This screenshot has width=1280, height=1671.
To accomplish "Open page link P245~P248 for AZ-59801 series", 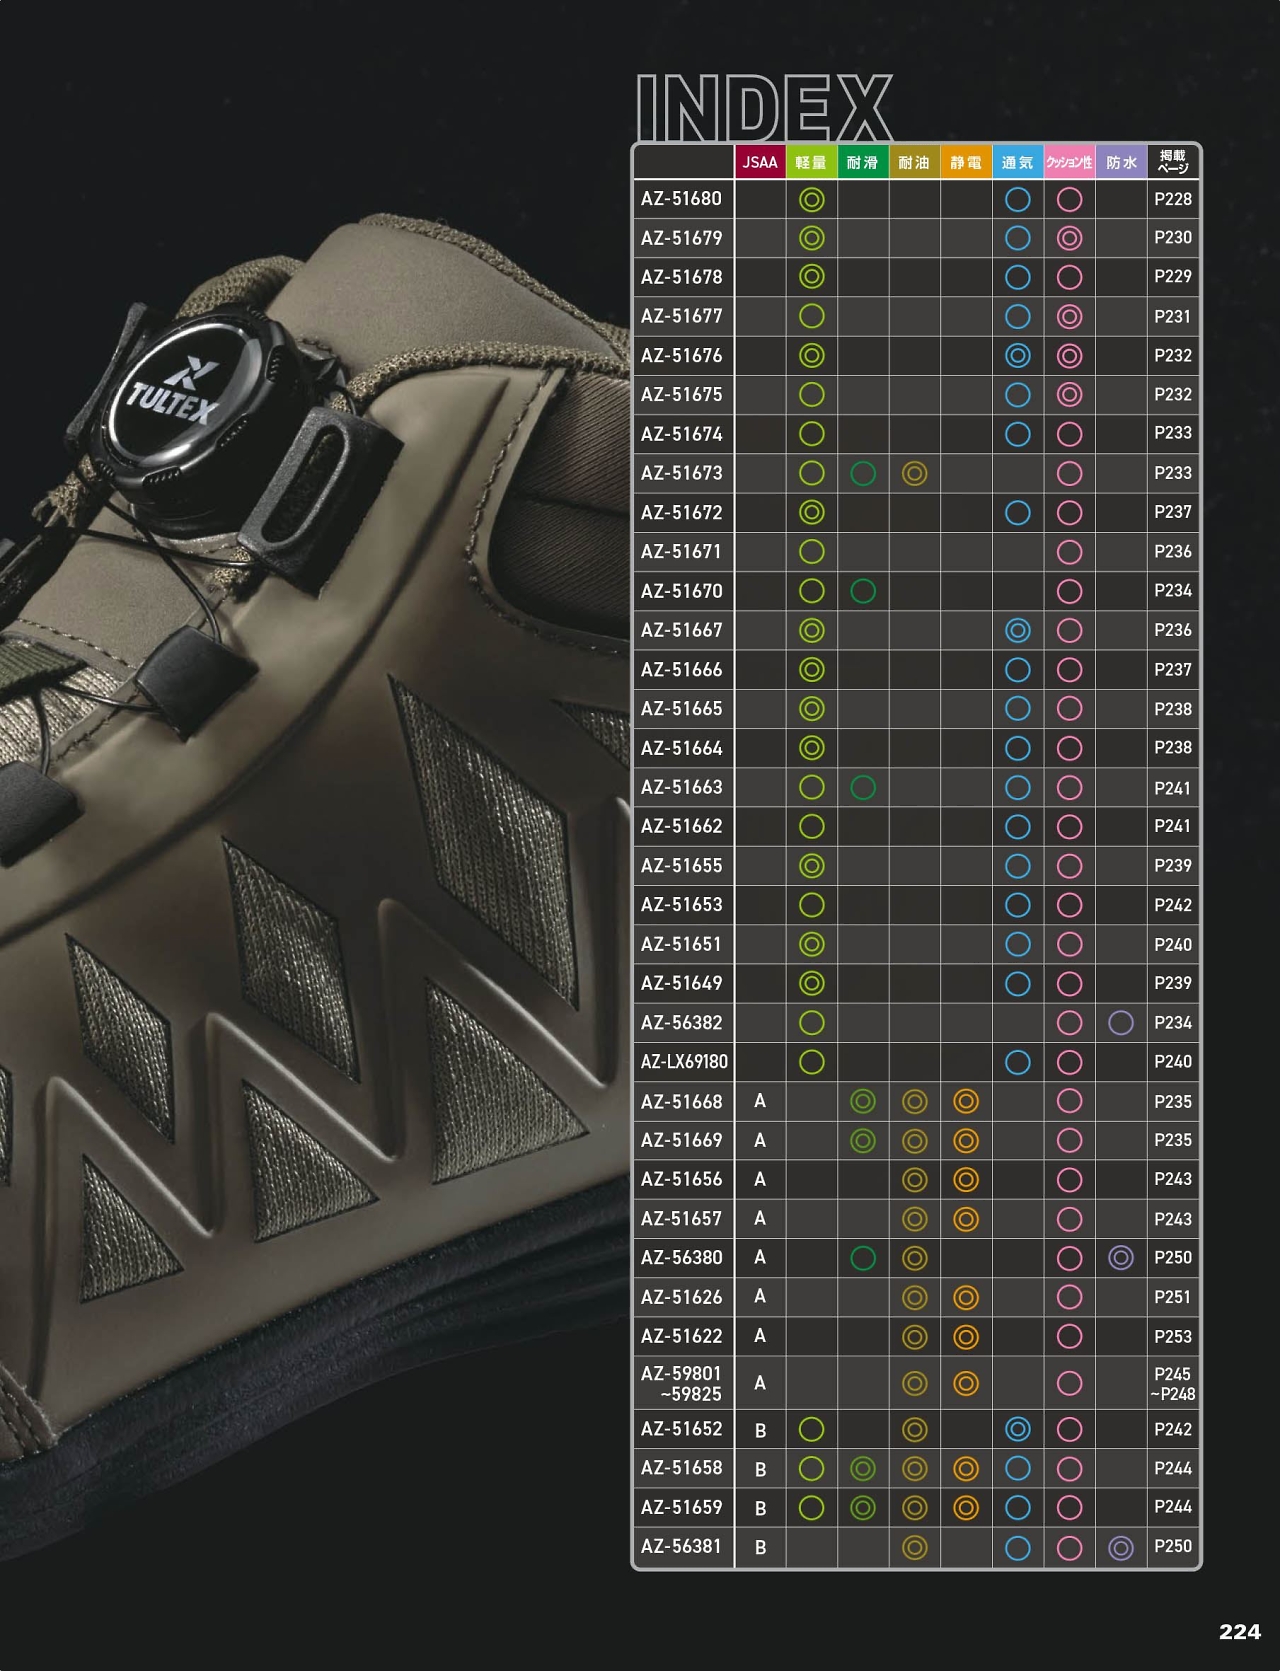I will tap(1172, 1383).
